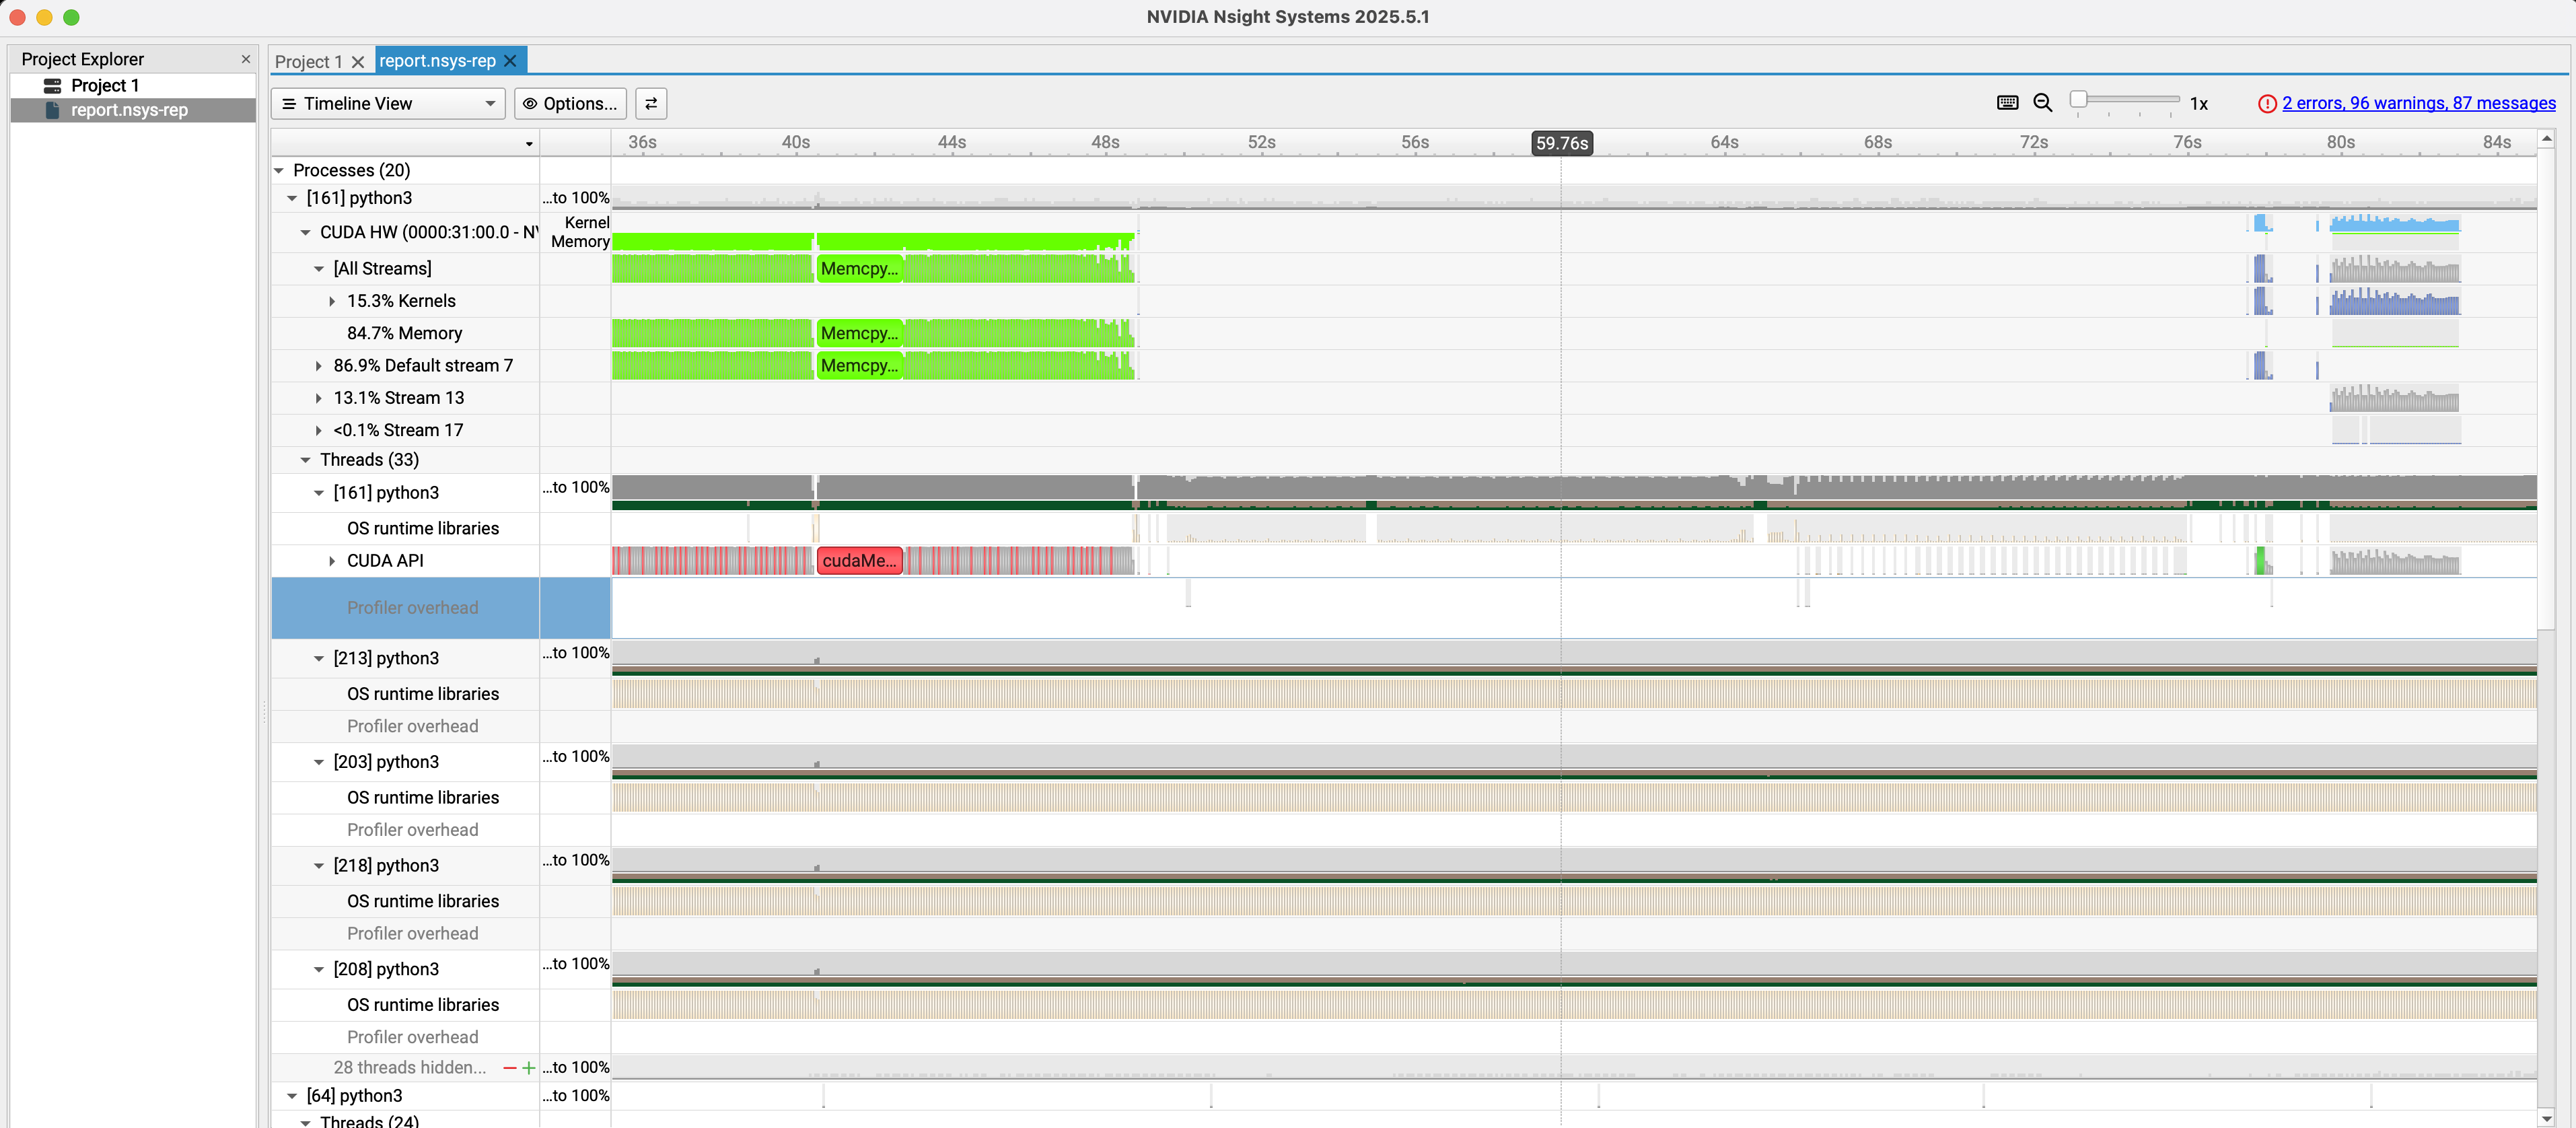
Task: Click the red error indicator icon
Action: (x=2266, y=104)
